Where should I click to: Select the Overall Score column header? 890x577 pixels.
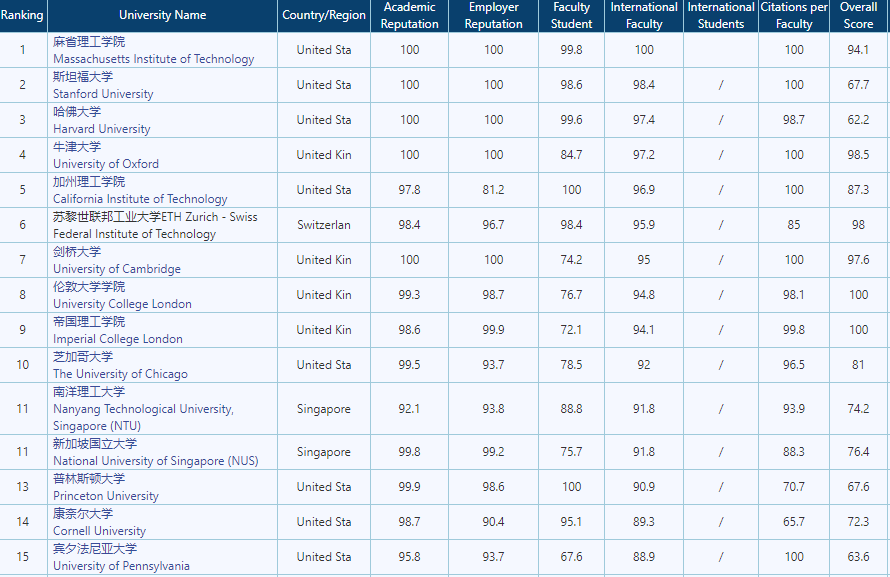coord(858,15)
